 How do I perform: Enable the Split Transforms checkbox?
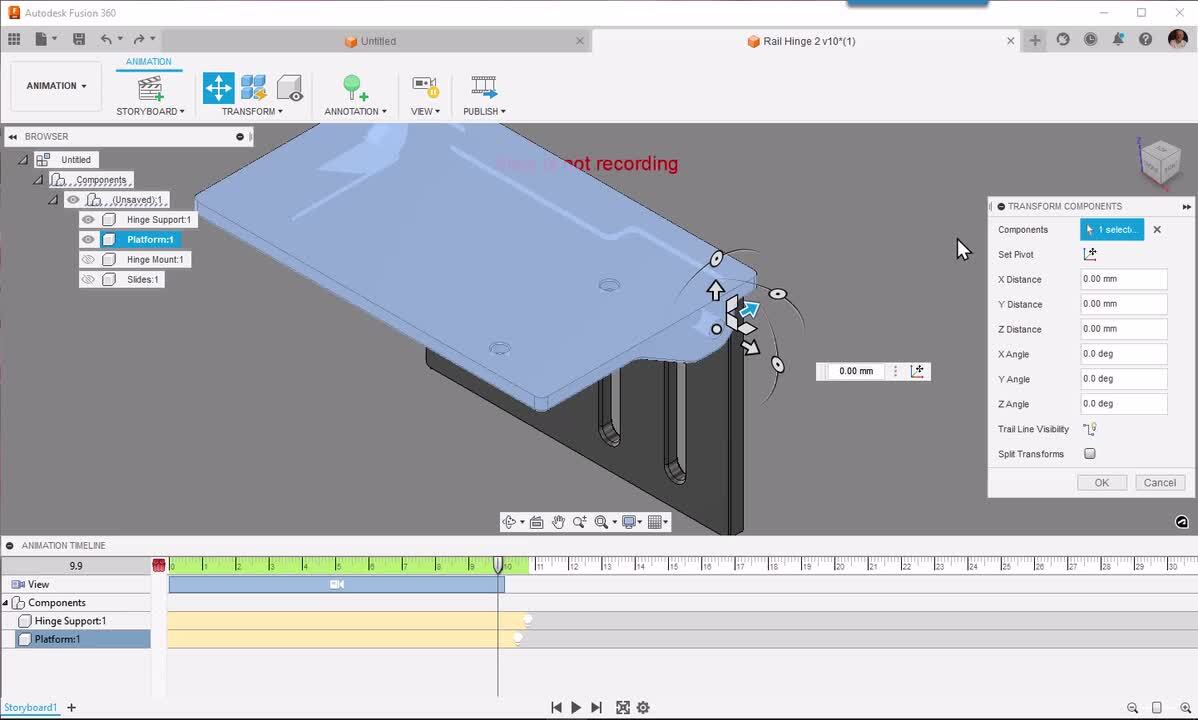click(x=1090, y=454)
